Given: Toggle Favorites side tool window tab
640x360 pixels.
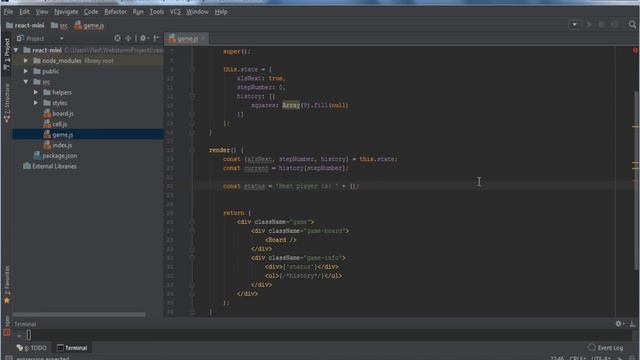Looking at the screenshot, I should click(7, 284).
